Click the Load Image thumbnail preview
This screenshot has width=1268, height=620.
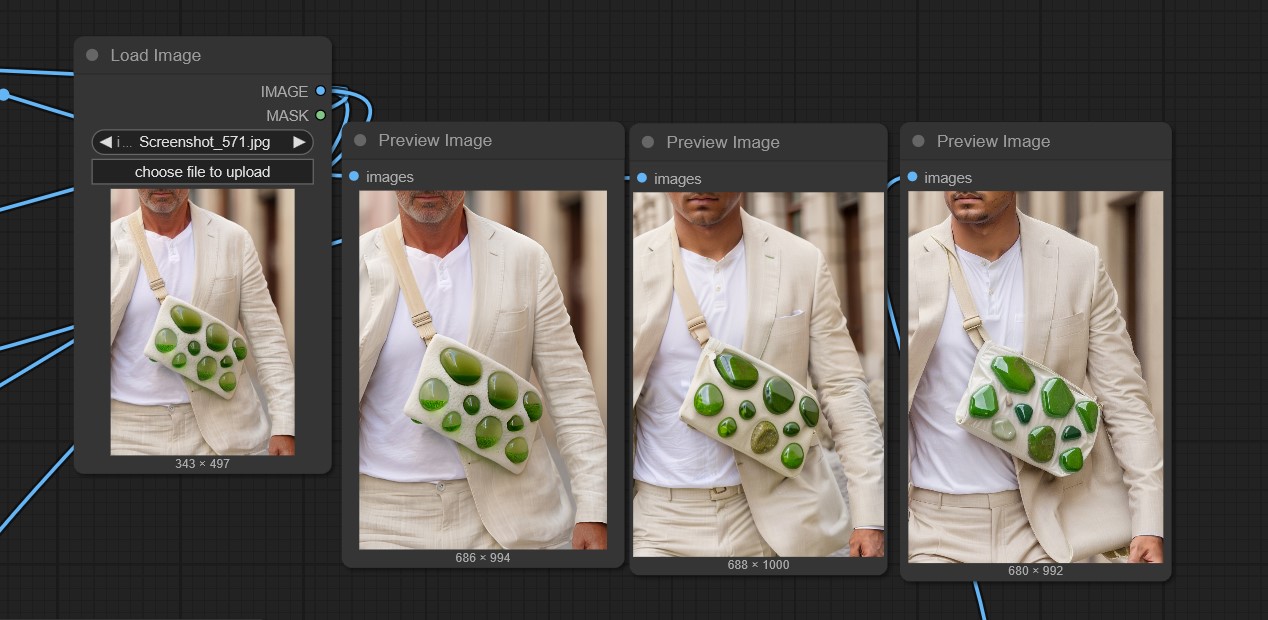[x=203, y=322]
